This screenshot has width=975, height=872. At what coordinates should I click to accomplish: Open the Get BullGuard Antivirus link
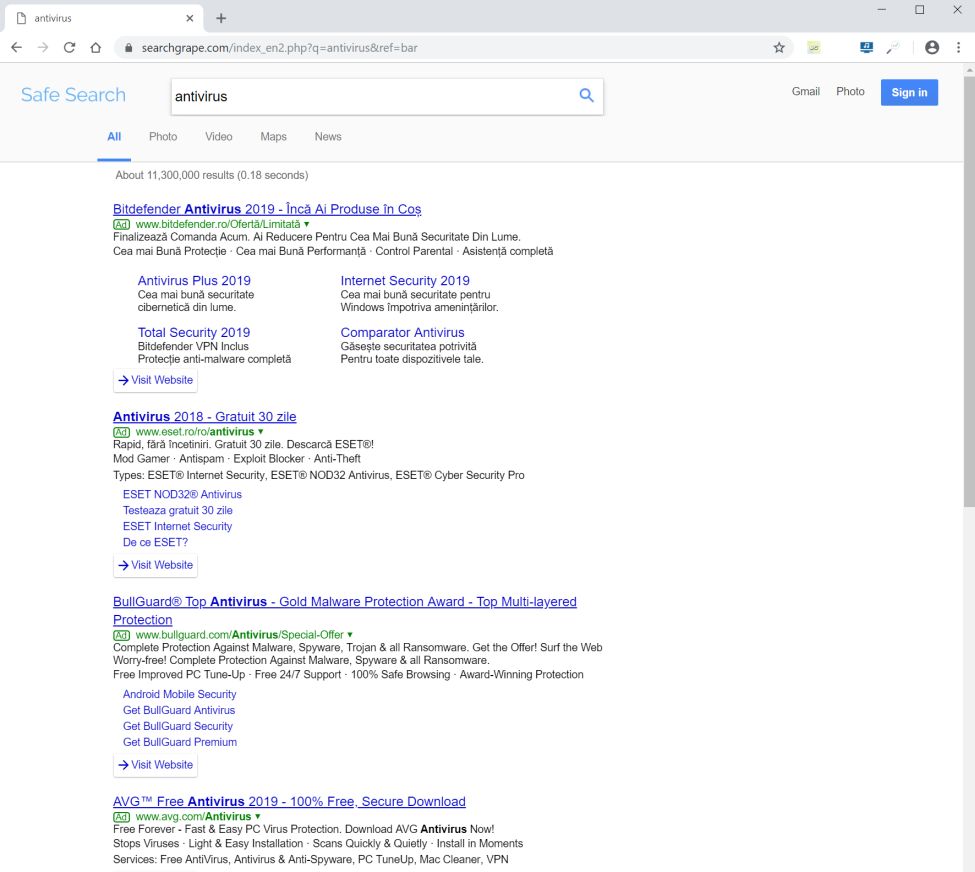[x=179, y=710]
